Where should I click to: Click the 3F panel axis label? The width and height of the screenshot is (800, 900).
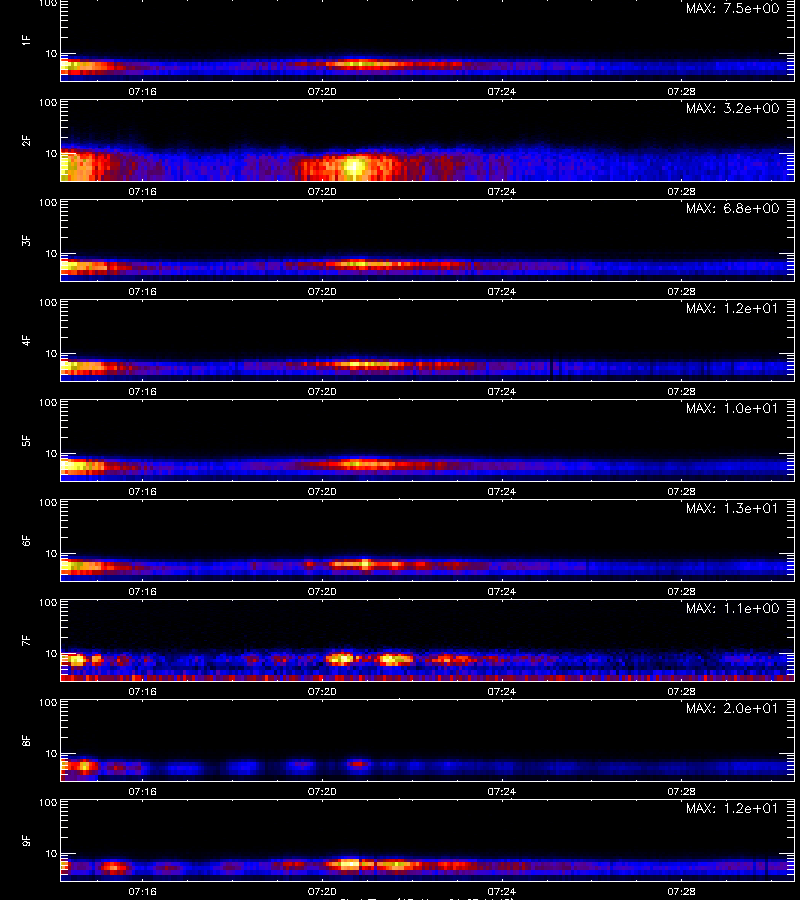pyautogui.click(x=25, y=240)
